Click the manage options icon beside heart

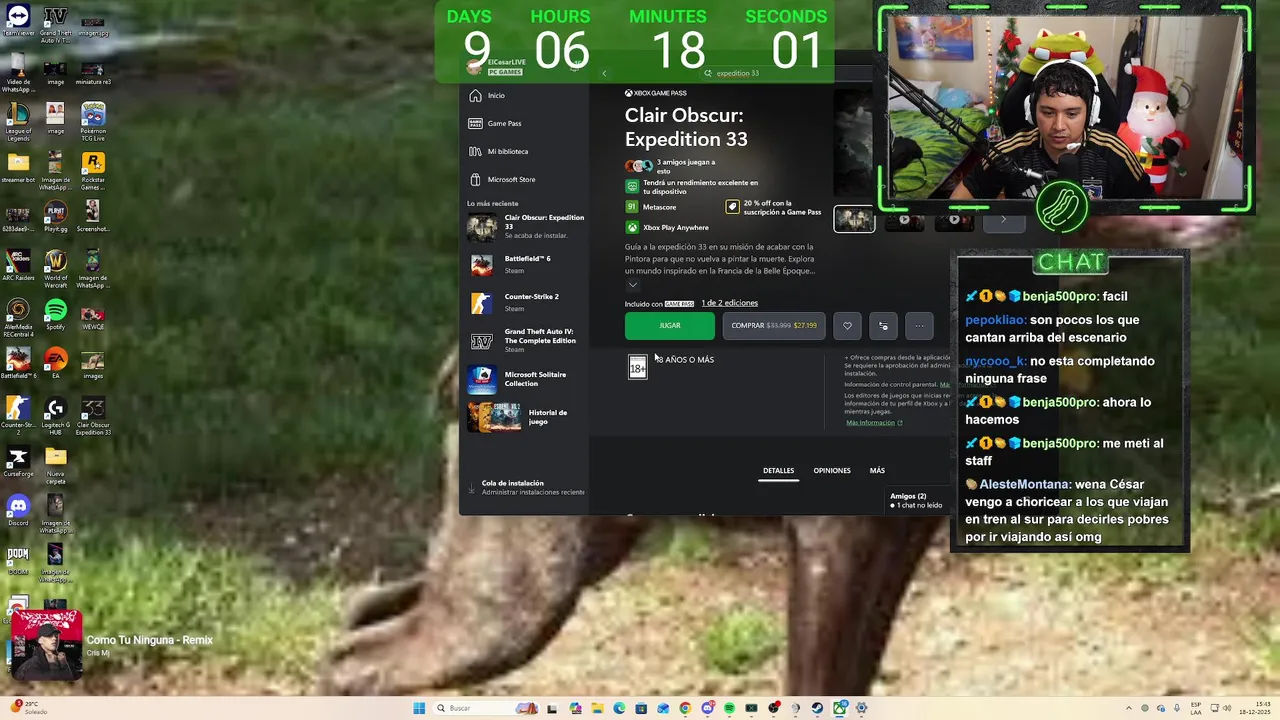[883, 325]
